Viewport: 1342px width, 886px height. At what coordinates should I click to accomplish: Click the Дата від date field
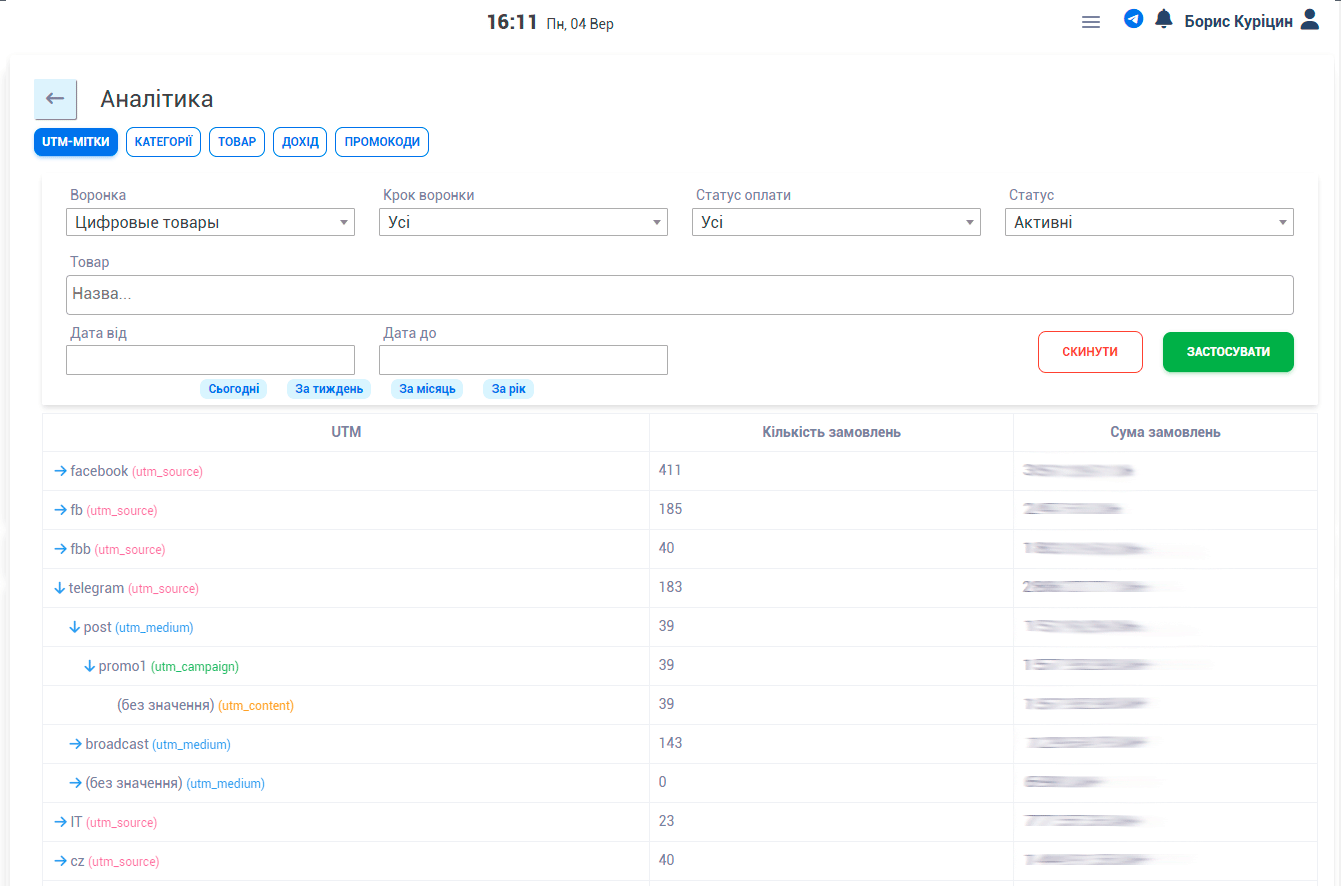210,360
